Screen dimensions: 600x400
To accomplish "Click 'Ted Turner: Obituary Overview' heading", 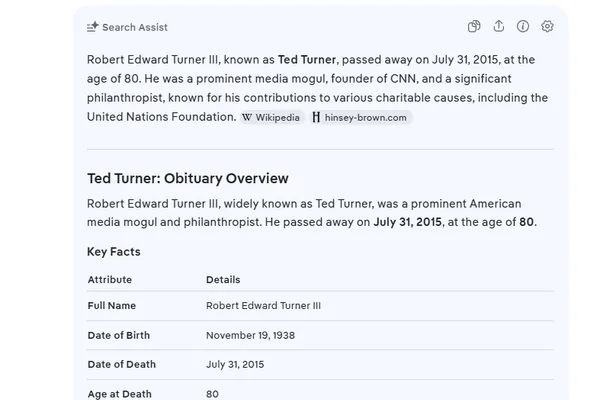I will 188,178.
